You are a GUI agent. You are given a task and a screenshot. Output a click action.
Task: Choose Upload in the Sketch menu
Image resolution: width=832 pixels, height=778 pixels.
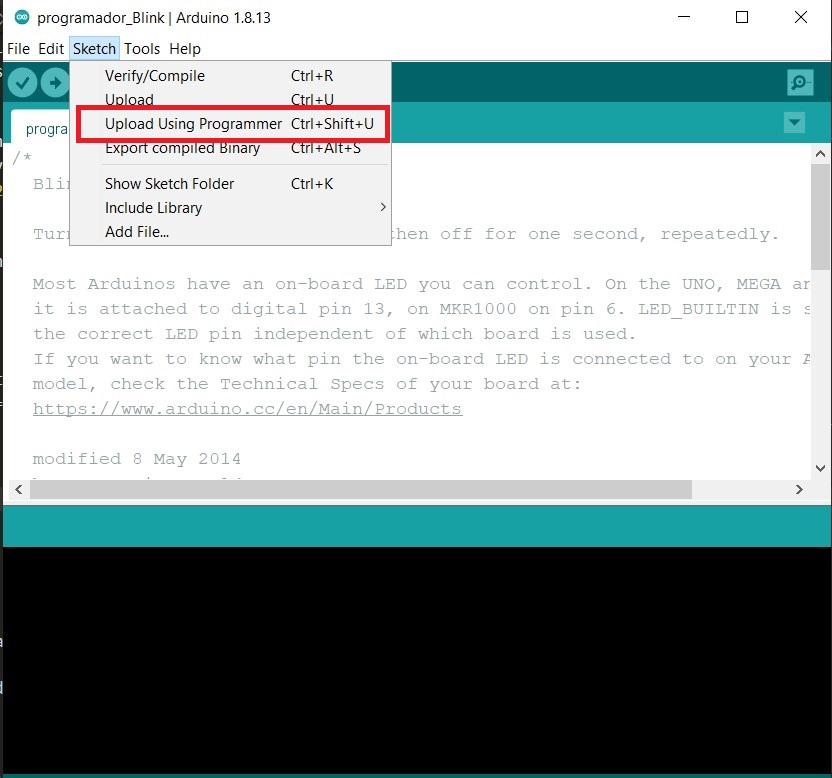[230, 99]
